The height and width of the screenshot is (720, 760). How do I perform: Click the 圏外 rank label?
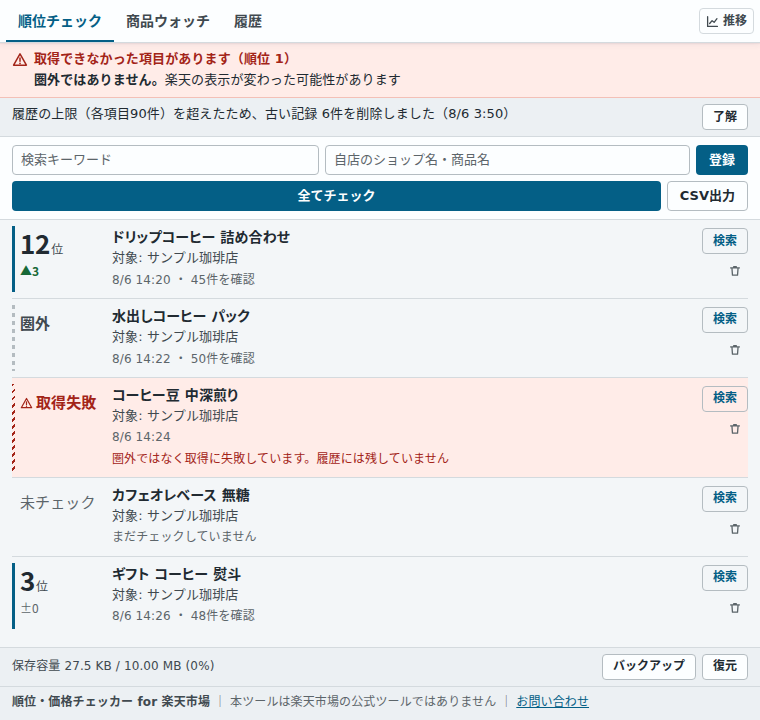point(35,324)
